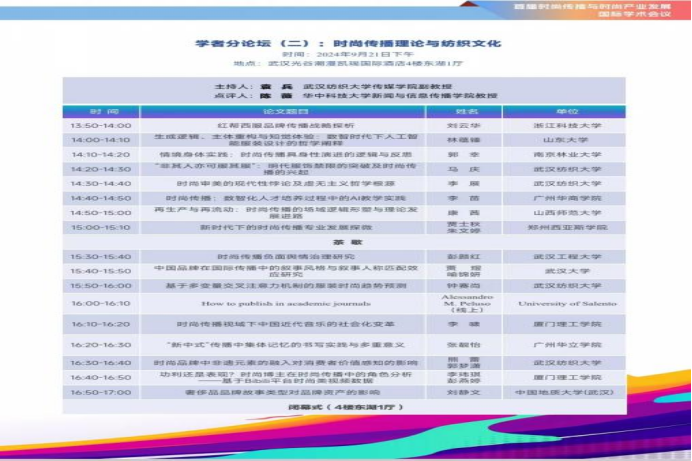Screen dimensions: 692x461
Task: Click the 点评人 commentator information line
Action: pyautogui.click(x=346, y=95)
